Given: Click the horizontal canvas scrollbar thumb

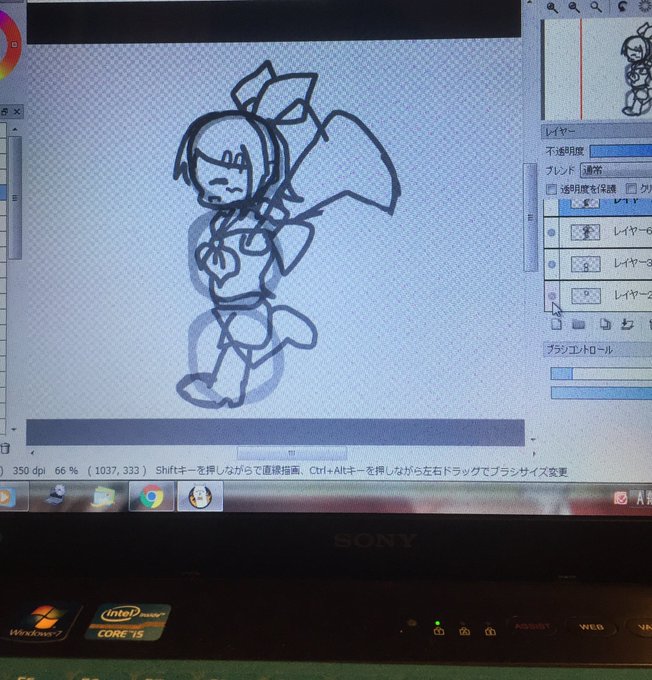Looking at the screenshot, I should 292,454.
